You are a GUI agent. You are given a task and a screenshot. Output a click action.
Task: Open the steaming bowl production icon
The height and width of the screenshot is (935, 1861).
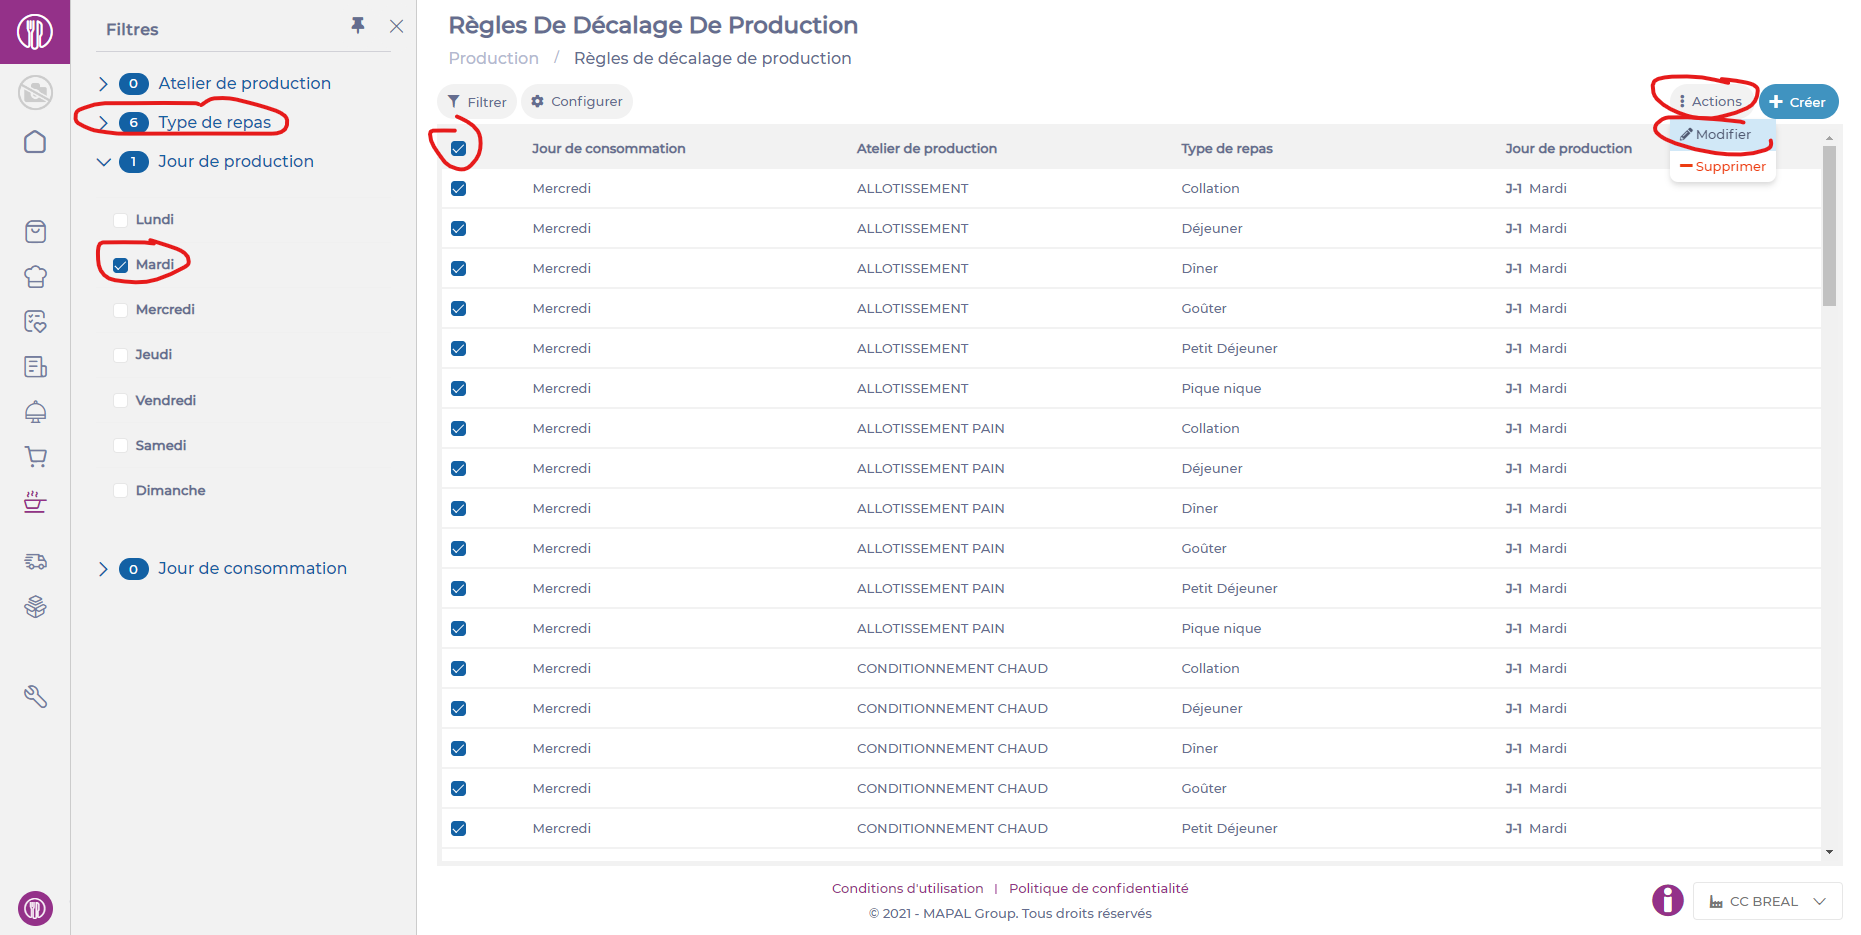[x=35, y=502]
